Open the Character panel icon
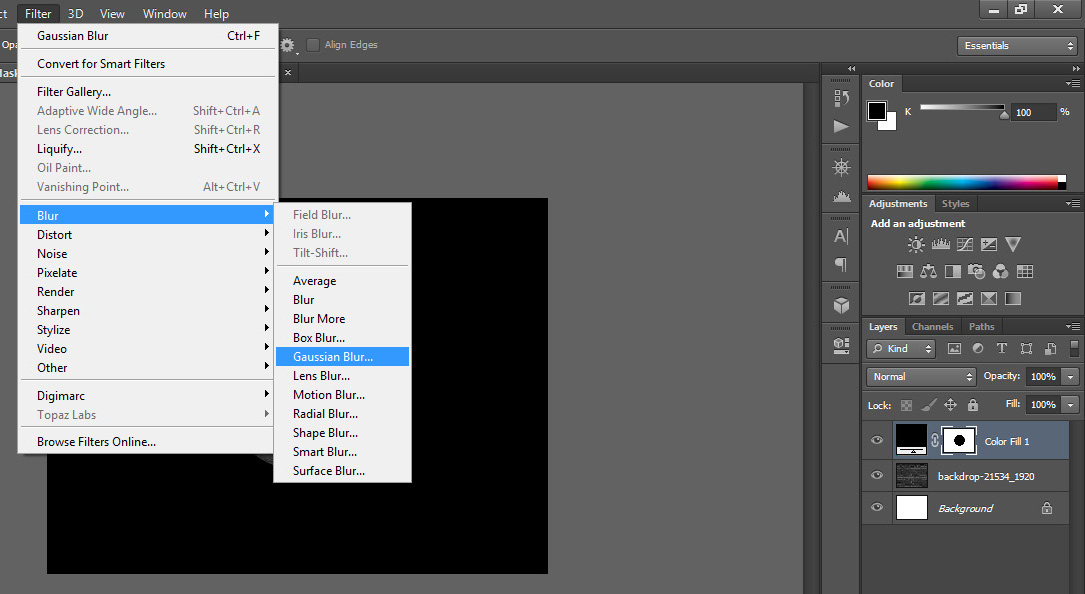 pyautogui.click(x=841, y=236)
